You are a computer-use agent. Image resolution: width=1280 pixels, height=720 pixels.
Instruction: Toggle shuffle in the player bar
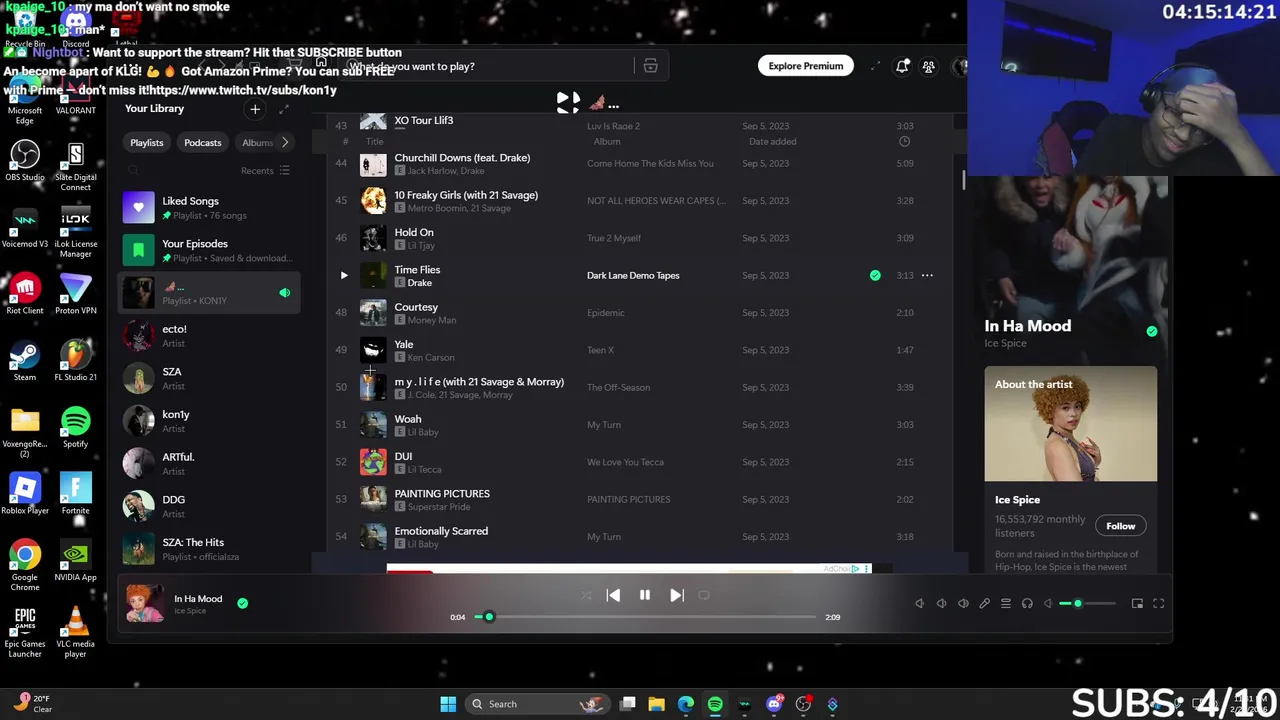click(586, 595)
